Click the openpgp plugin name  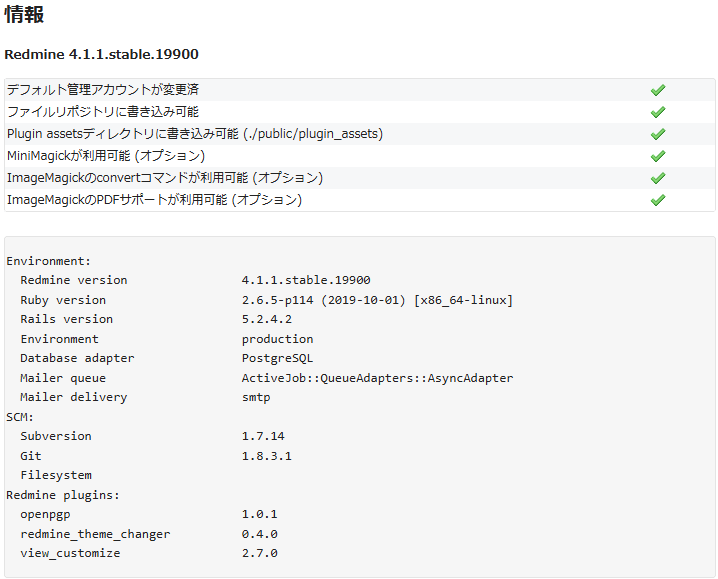point(45,514)
